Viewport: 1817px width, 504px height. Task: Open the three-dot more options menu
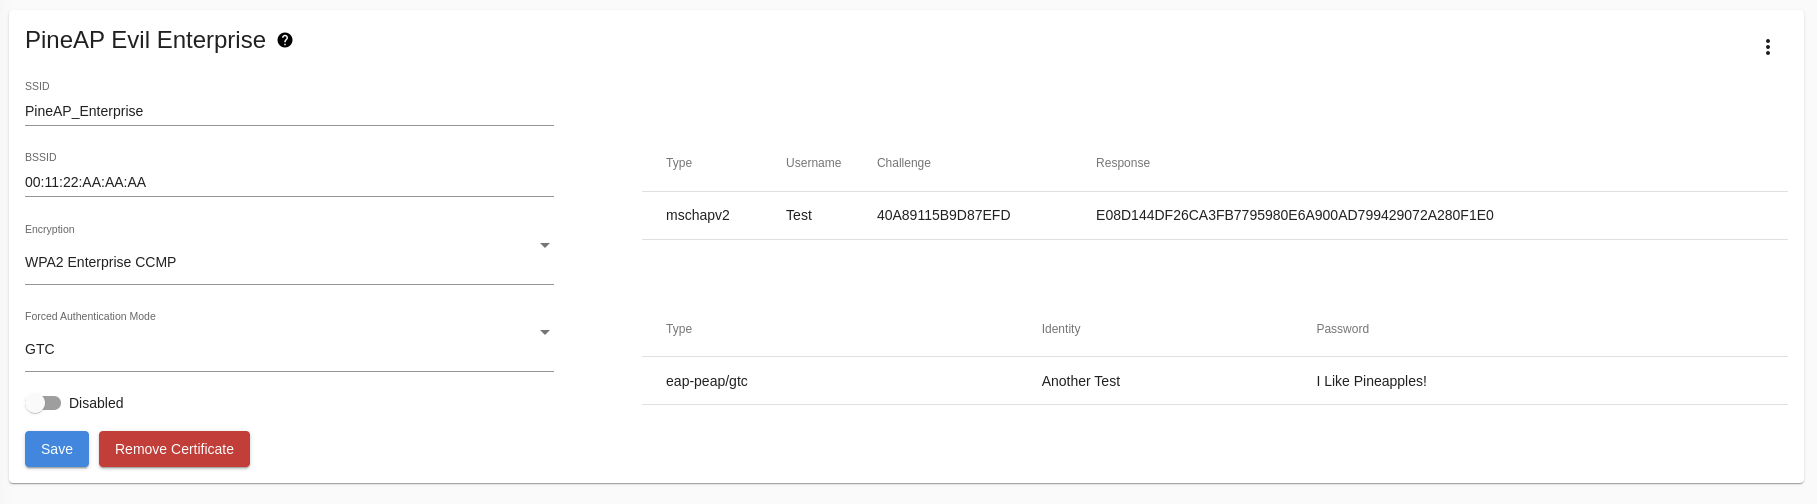[x=1767, y=47]
